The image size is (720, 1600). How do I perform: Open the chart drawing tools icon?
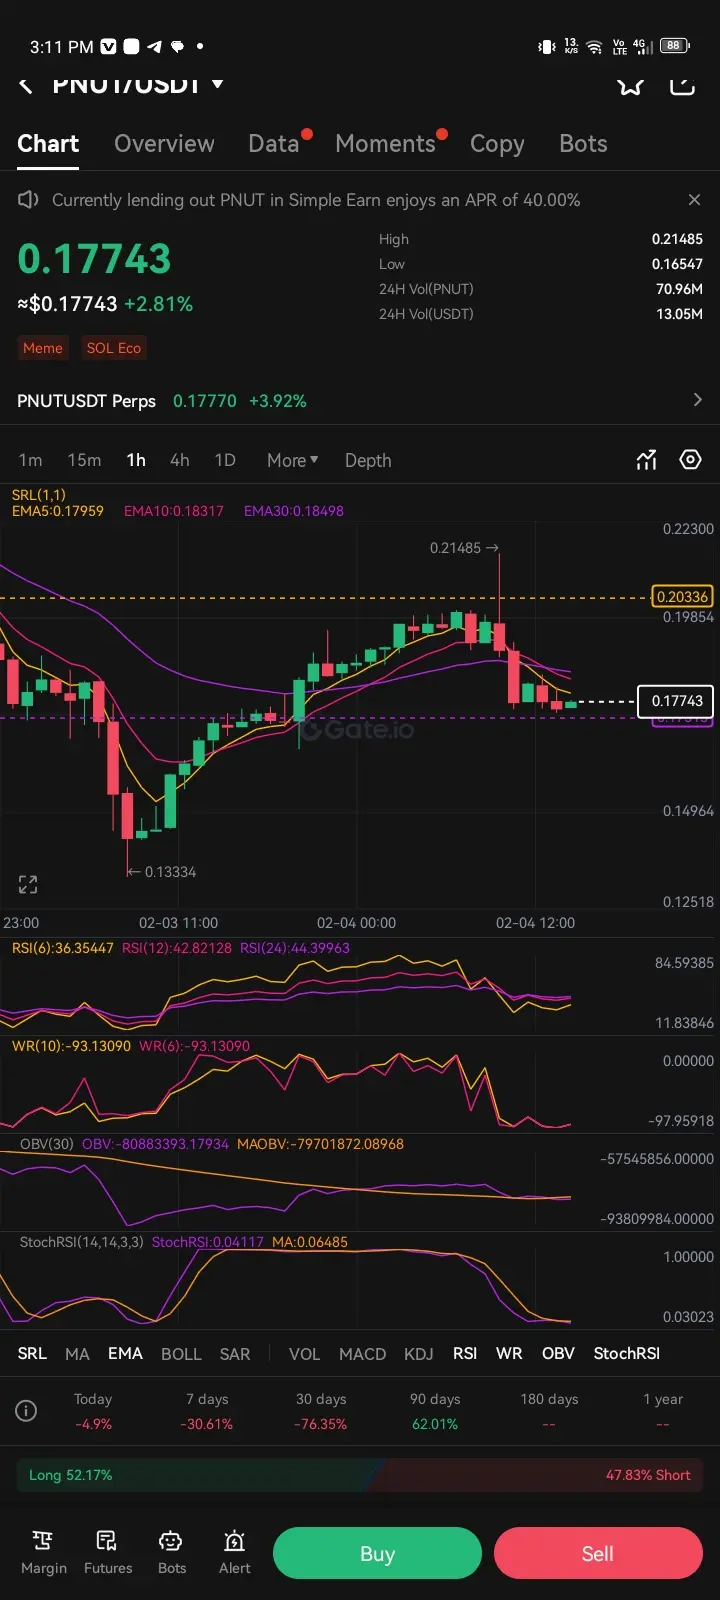[x=647, y=460]
